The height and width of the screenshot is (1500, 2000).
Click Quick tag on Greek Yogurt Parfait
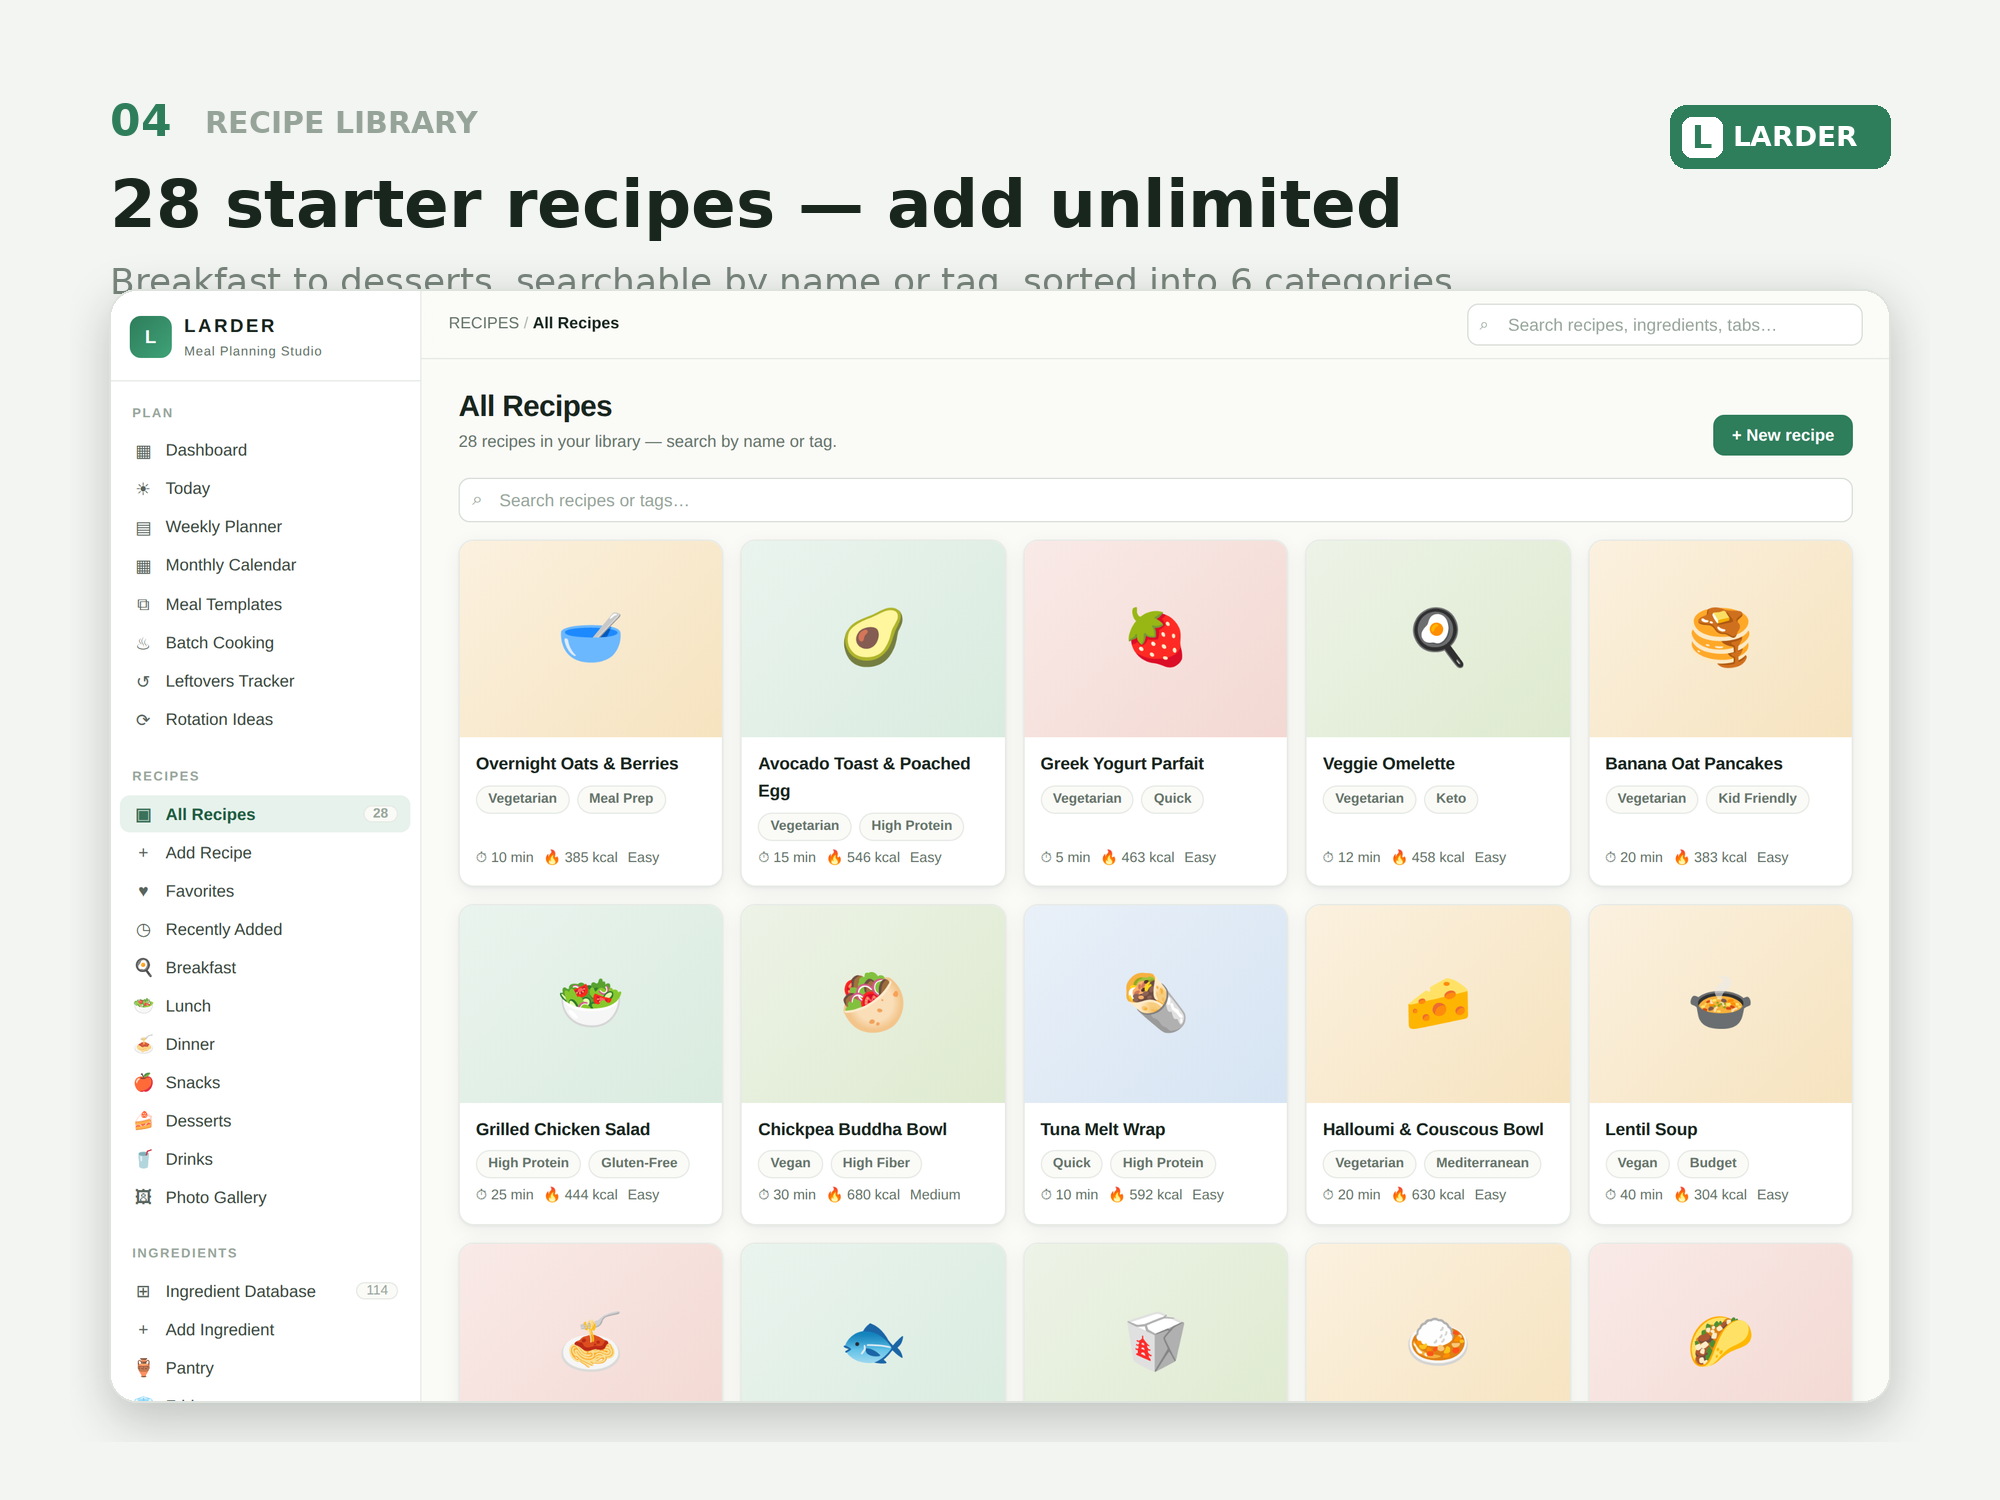pyautogui.click(x=1172, y=798)
